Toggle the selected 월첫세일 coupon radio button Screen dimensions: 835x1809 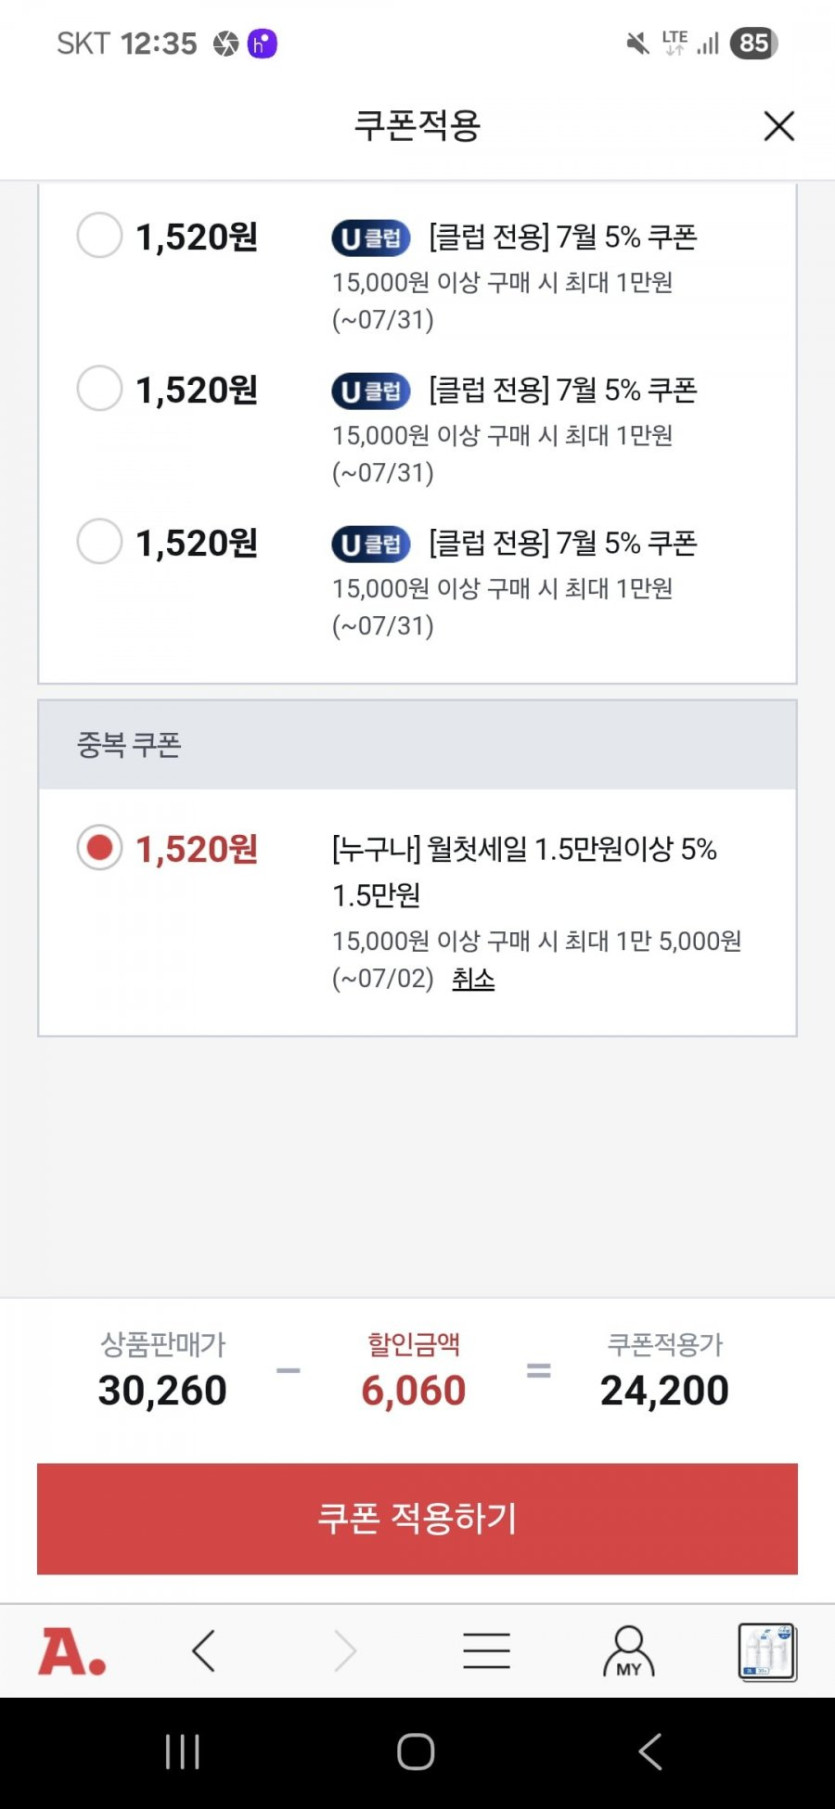pyautogui.click(x=100, y=848)
